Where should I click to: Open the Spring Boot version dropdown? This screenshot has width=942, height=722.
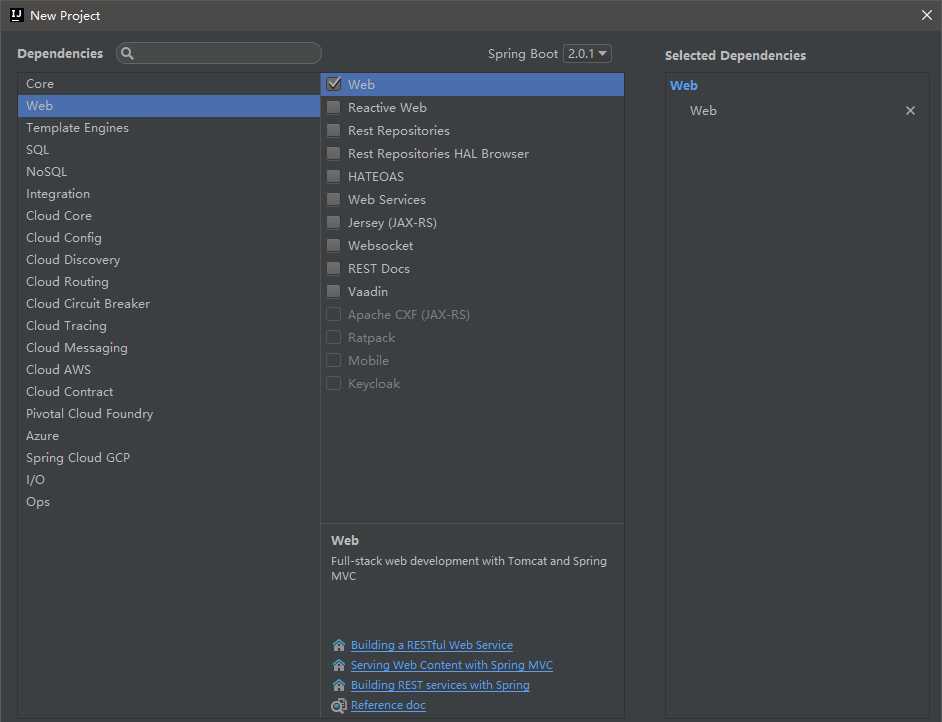(x=587, y=53)
